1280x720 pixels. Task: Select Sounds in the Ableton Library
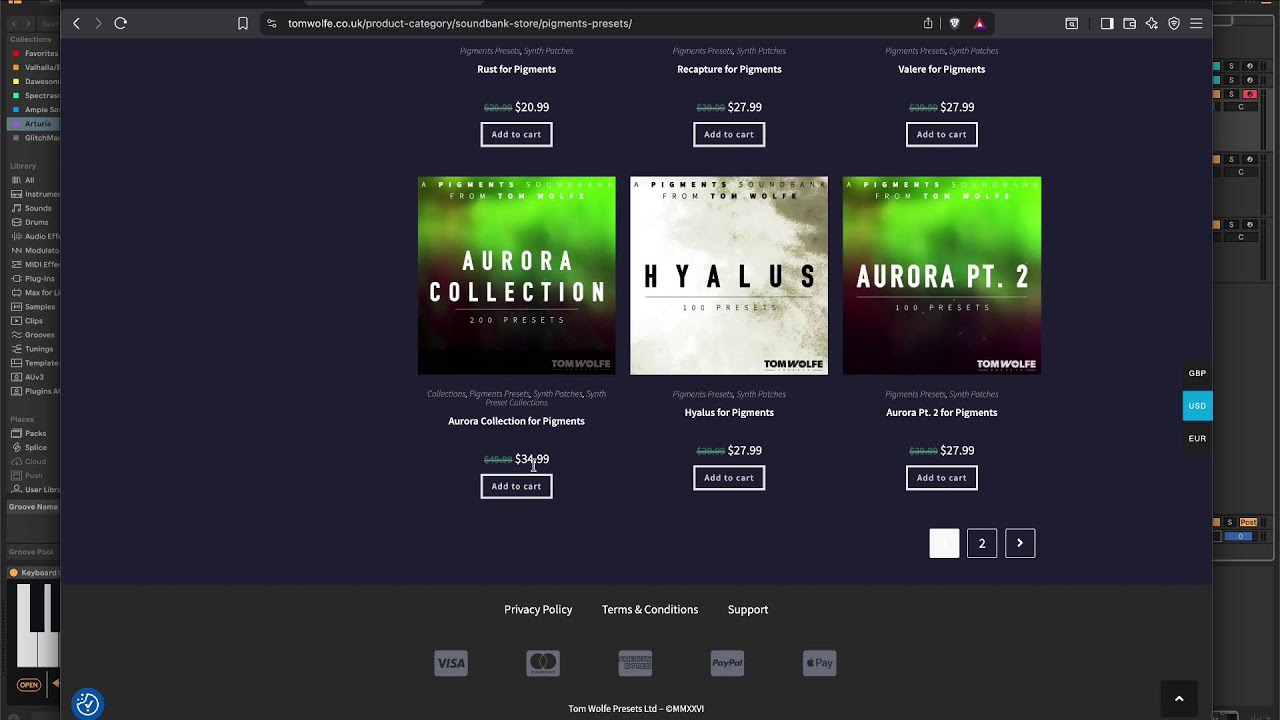point(32,208)
